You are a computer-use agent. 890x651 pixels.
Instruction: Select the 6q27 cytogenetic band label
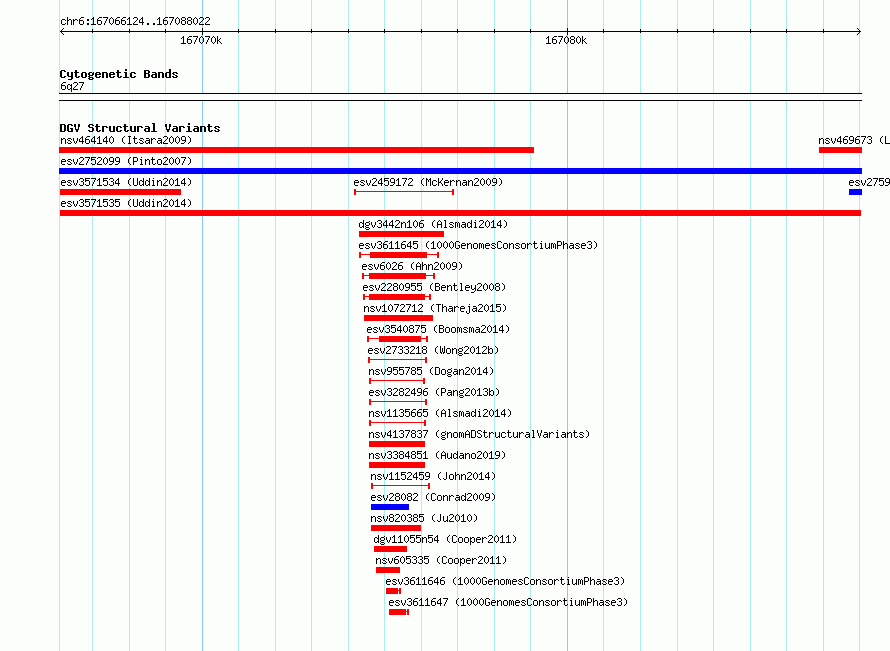tap(72, 86)
